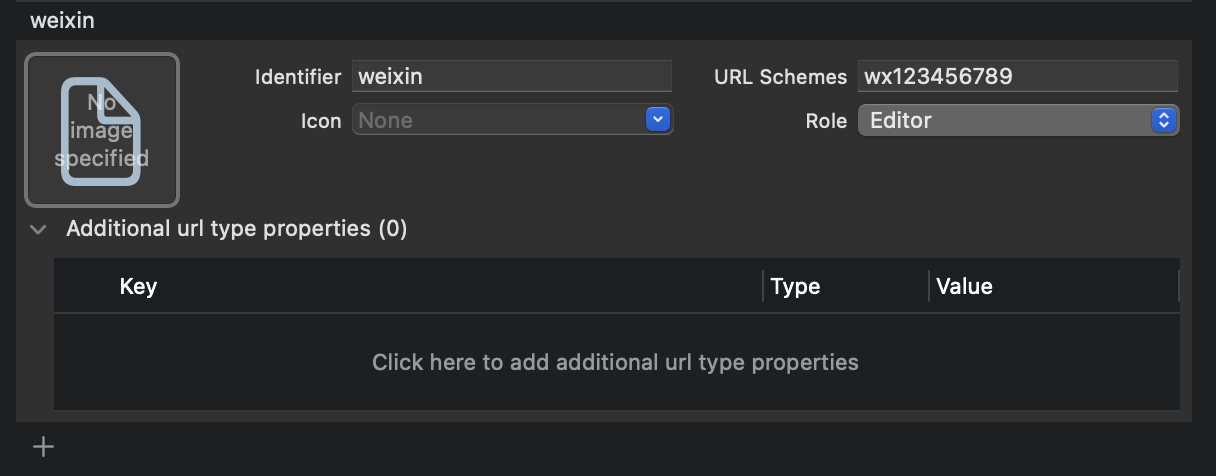Click the Role label
The image size is (1216, 476).
click(826, 121)
